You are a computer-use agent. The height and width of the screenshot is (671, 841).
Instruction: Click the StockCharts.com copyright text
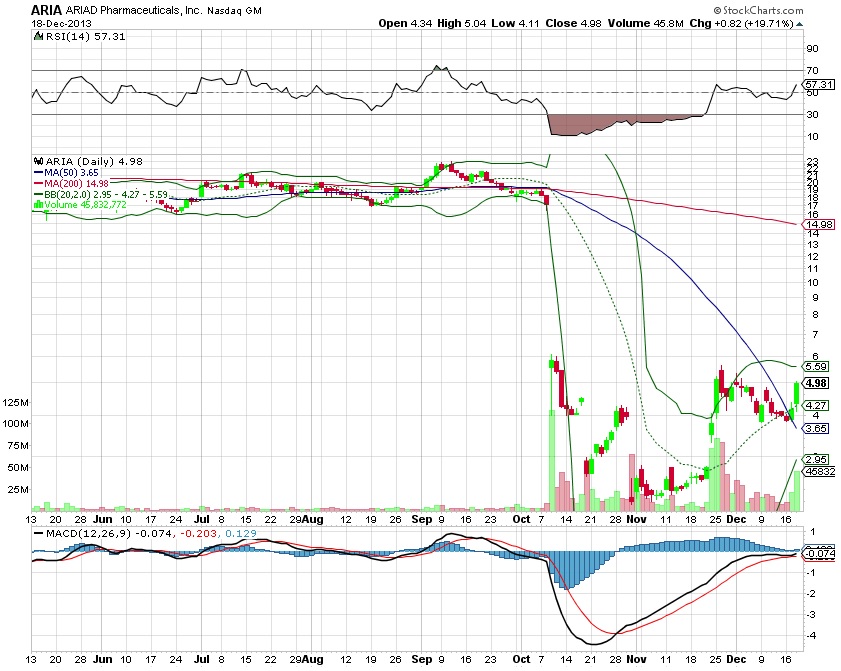[758, 10]
